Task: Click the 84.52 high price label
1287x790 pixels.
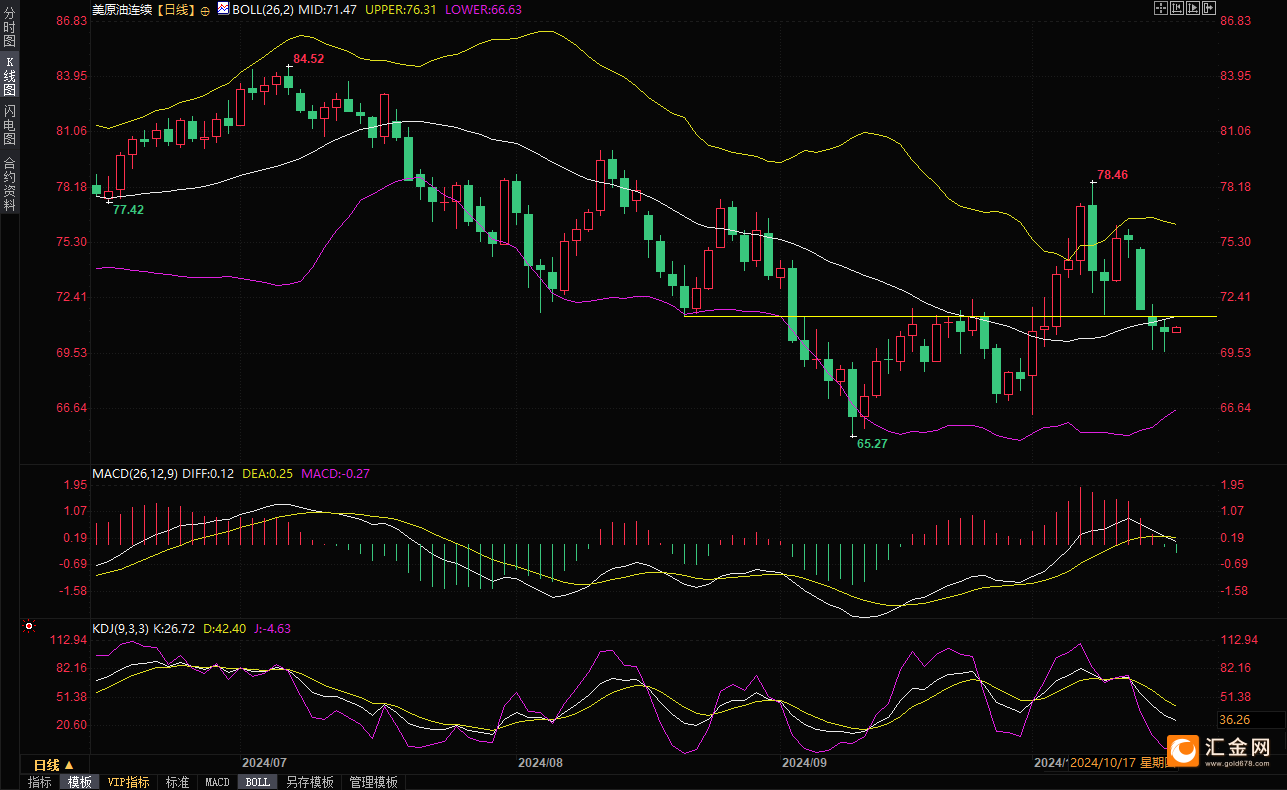Action: (x=308, y=59)
